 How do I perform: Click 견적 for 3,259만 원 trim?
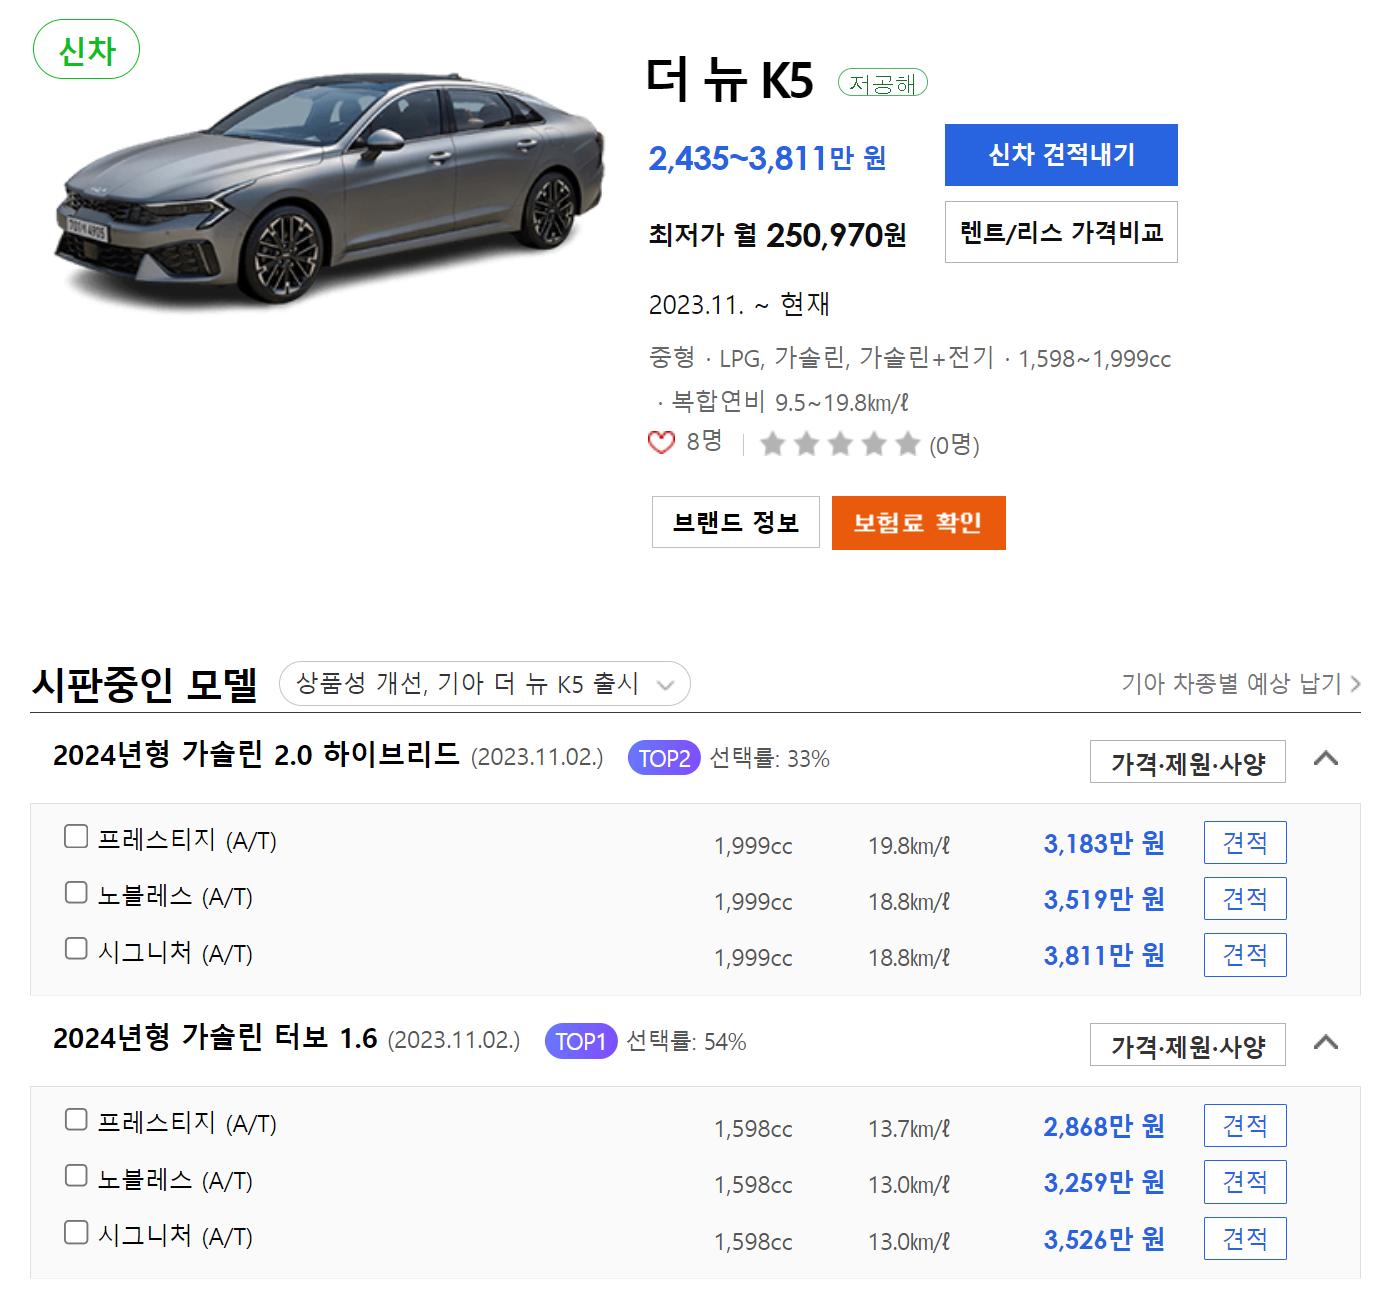coord(1245,1182)
